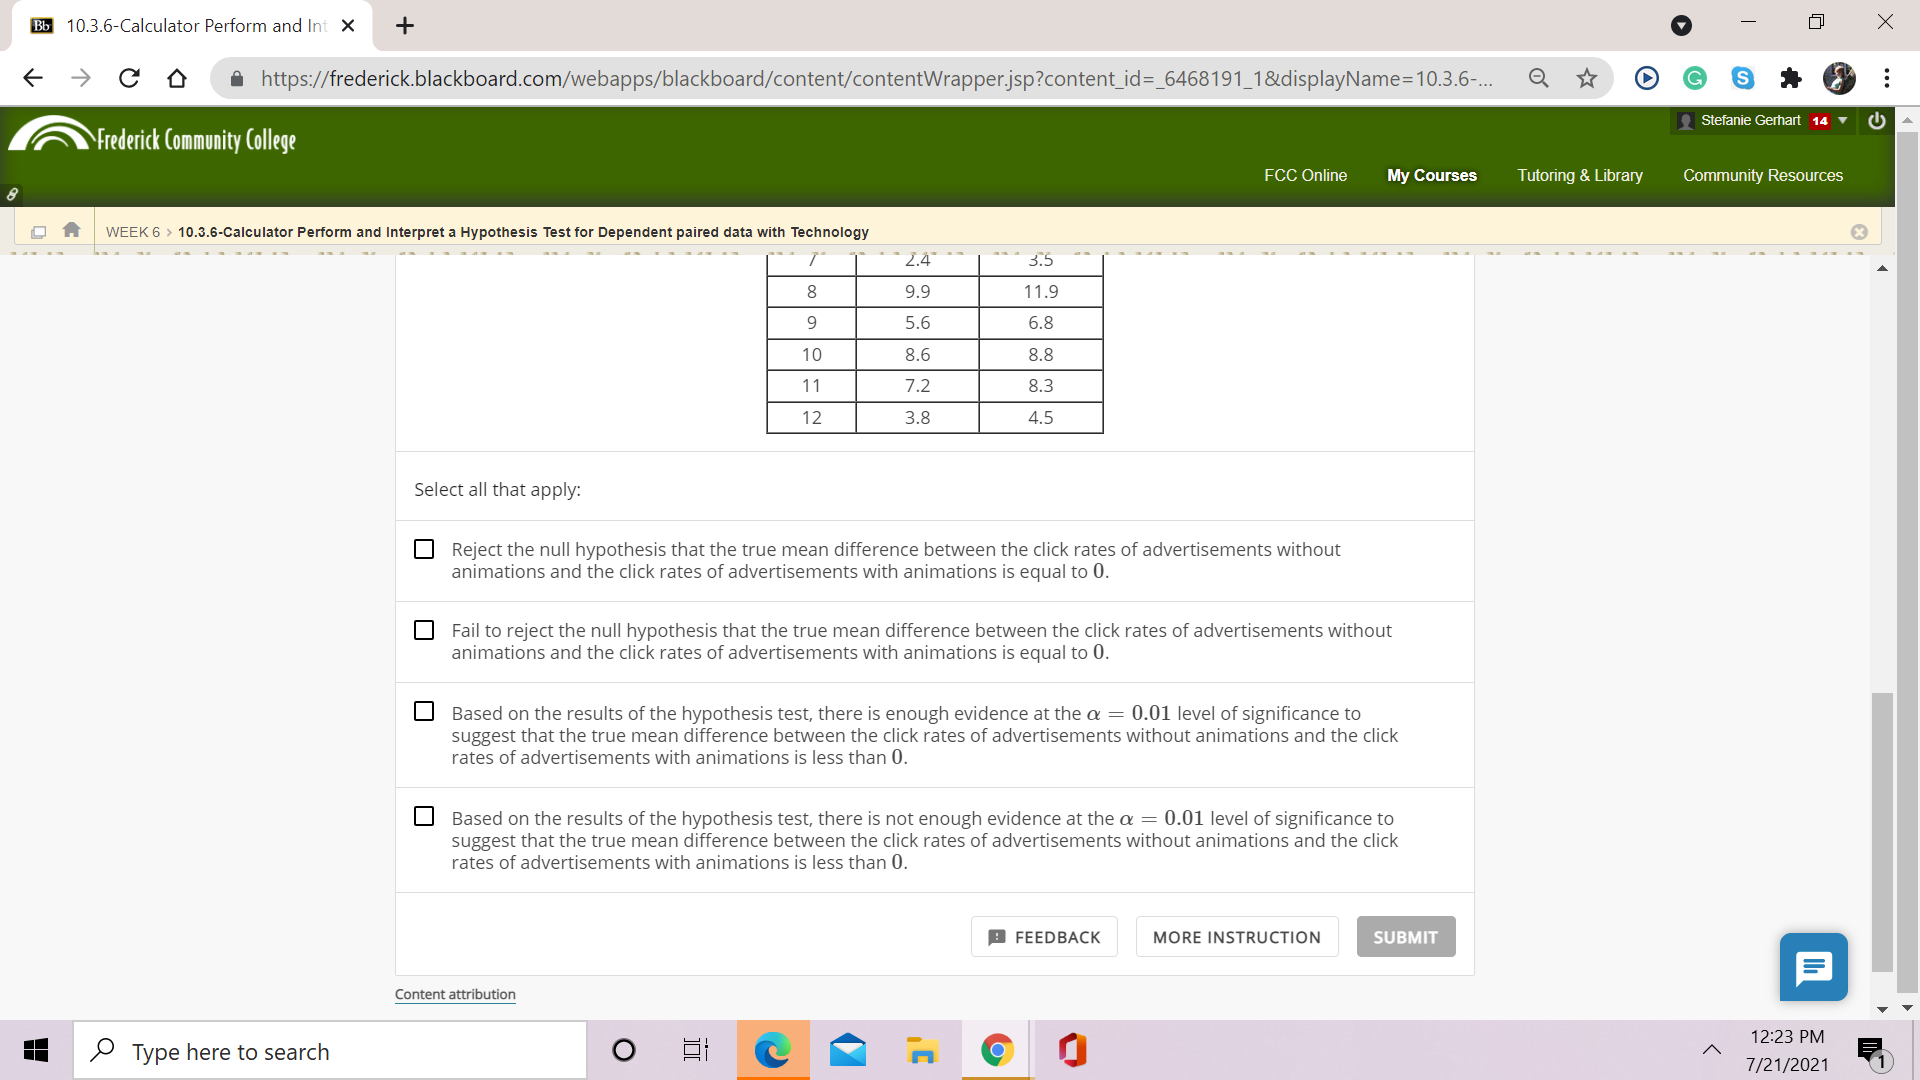1920x1080 pixels.
Task: Check the 'there is enough evidence' option
Action: (424, 712)
